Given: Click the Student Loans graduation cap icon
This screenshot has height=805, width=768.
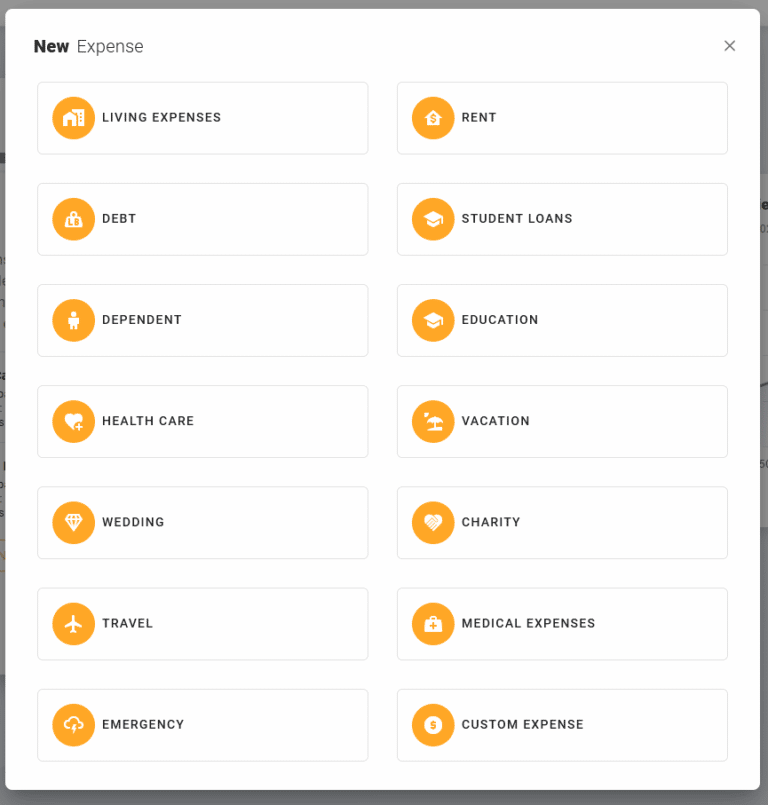Looking at the screenshot, I should pos(433,219).
